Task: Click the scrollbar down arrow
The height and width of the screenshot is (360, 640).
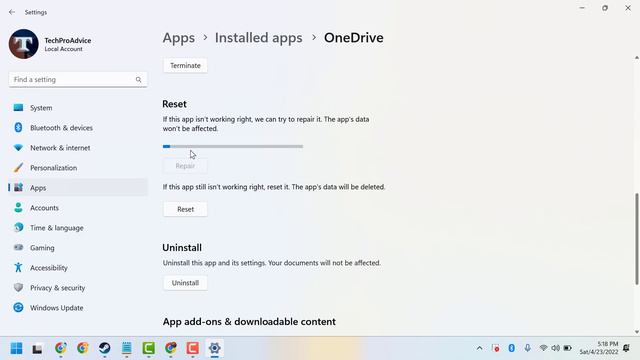Action: pos(637,332)
